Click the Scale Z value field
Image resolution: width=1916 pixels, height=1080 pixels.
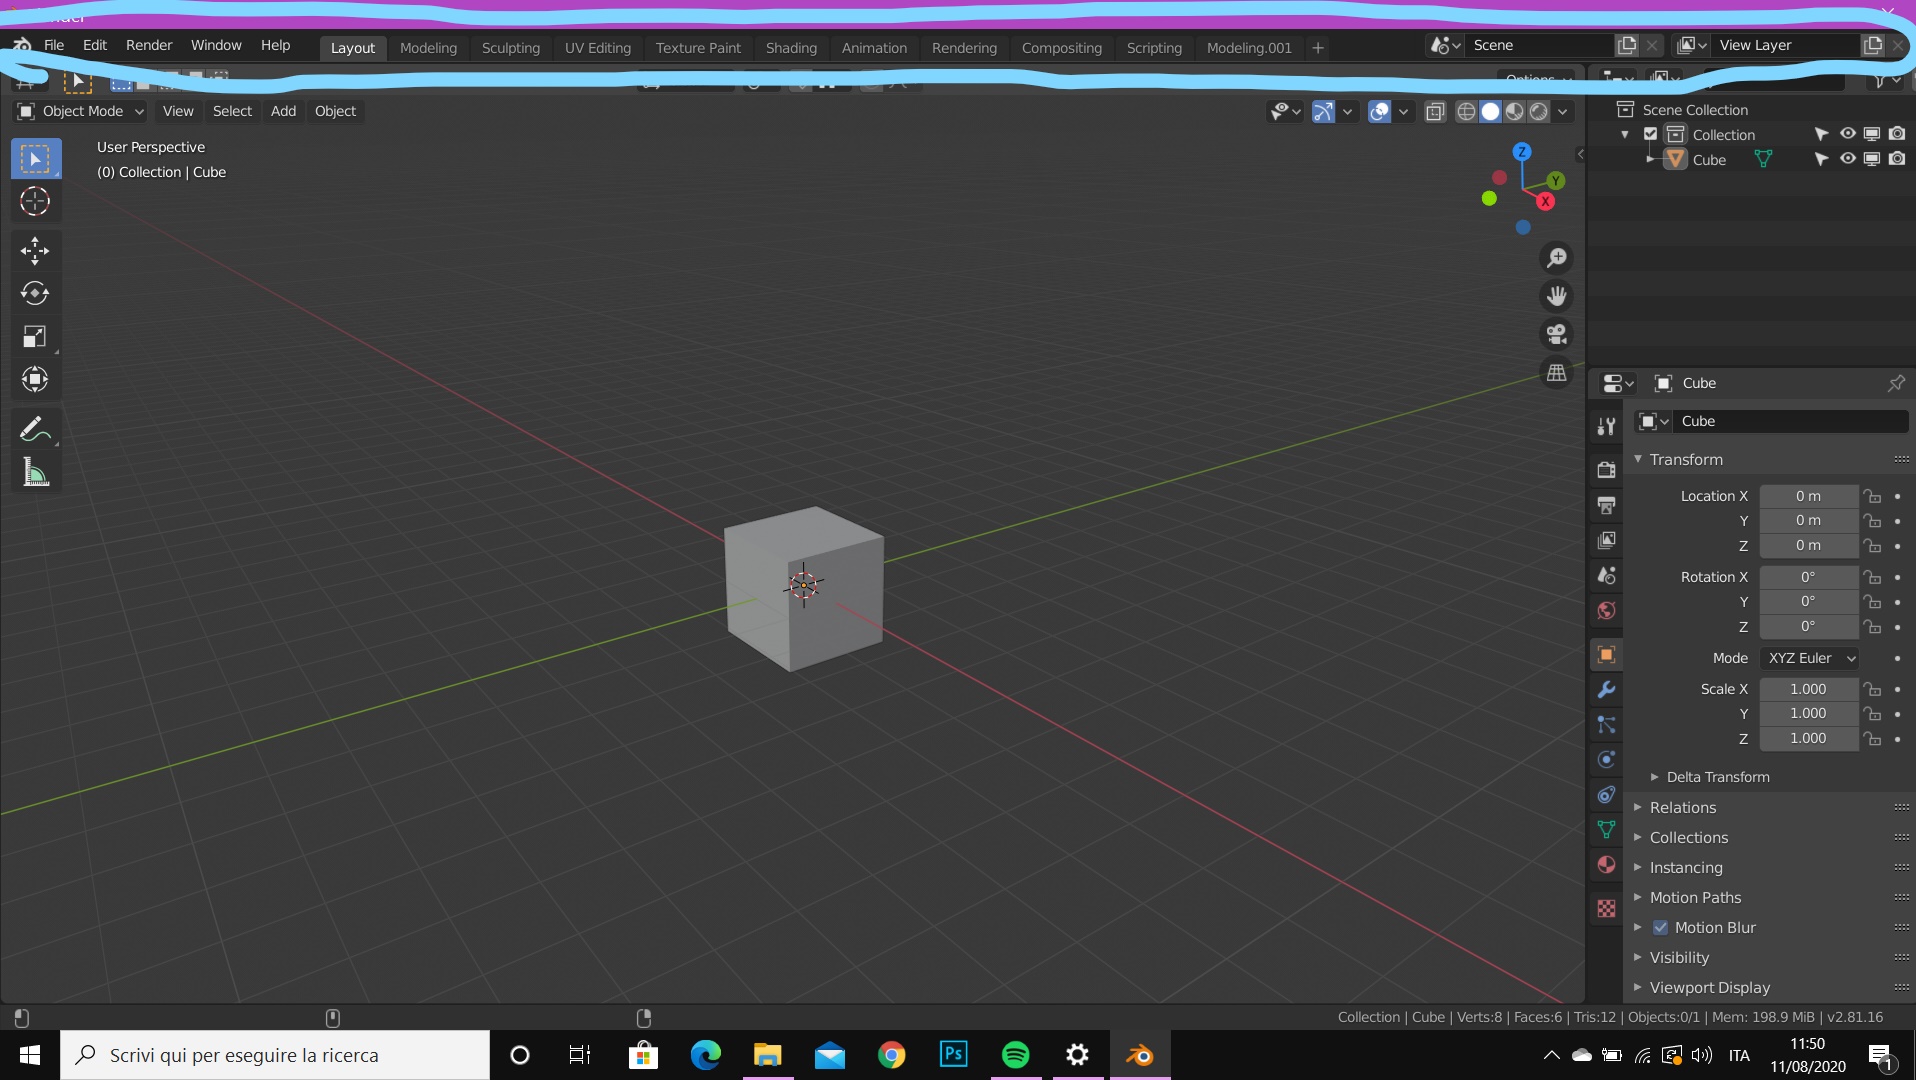pos(1809,738)
